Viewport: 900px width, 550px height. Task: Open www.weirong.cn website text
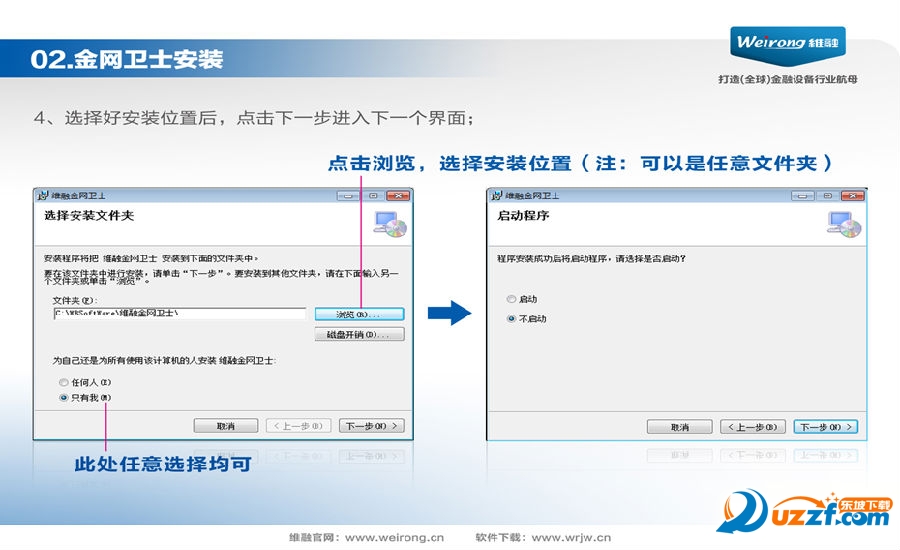[394, 538]
